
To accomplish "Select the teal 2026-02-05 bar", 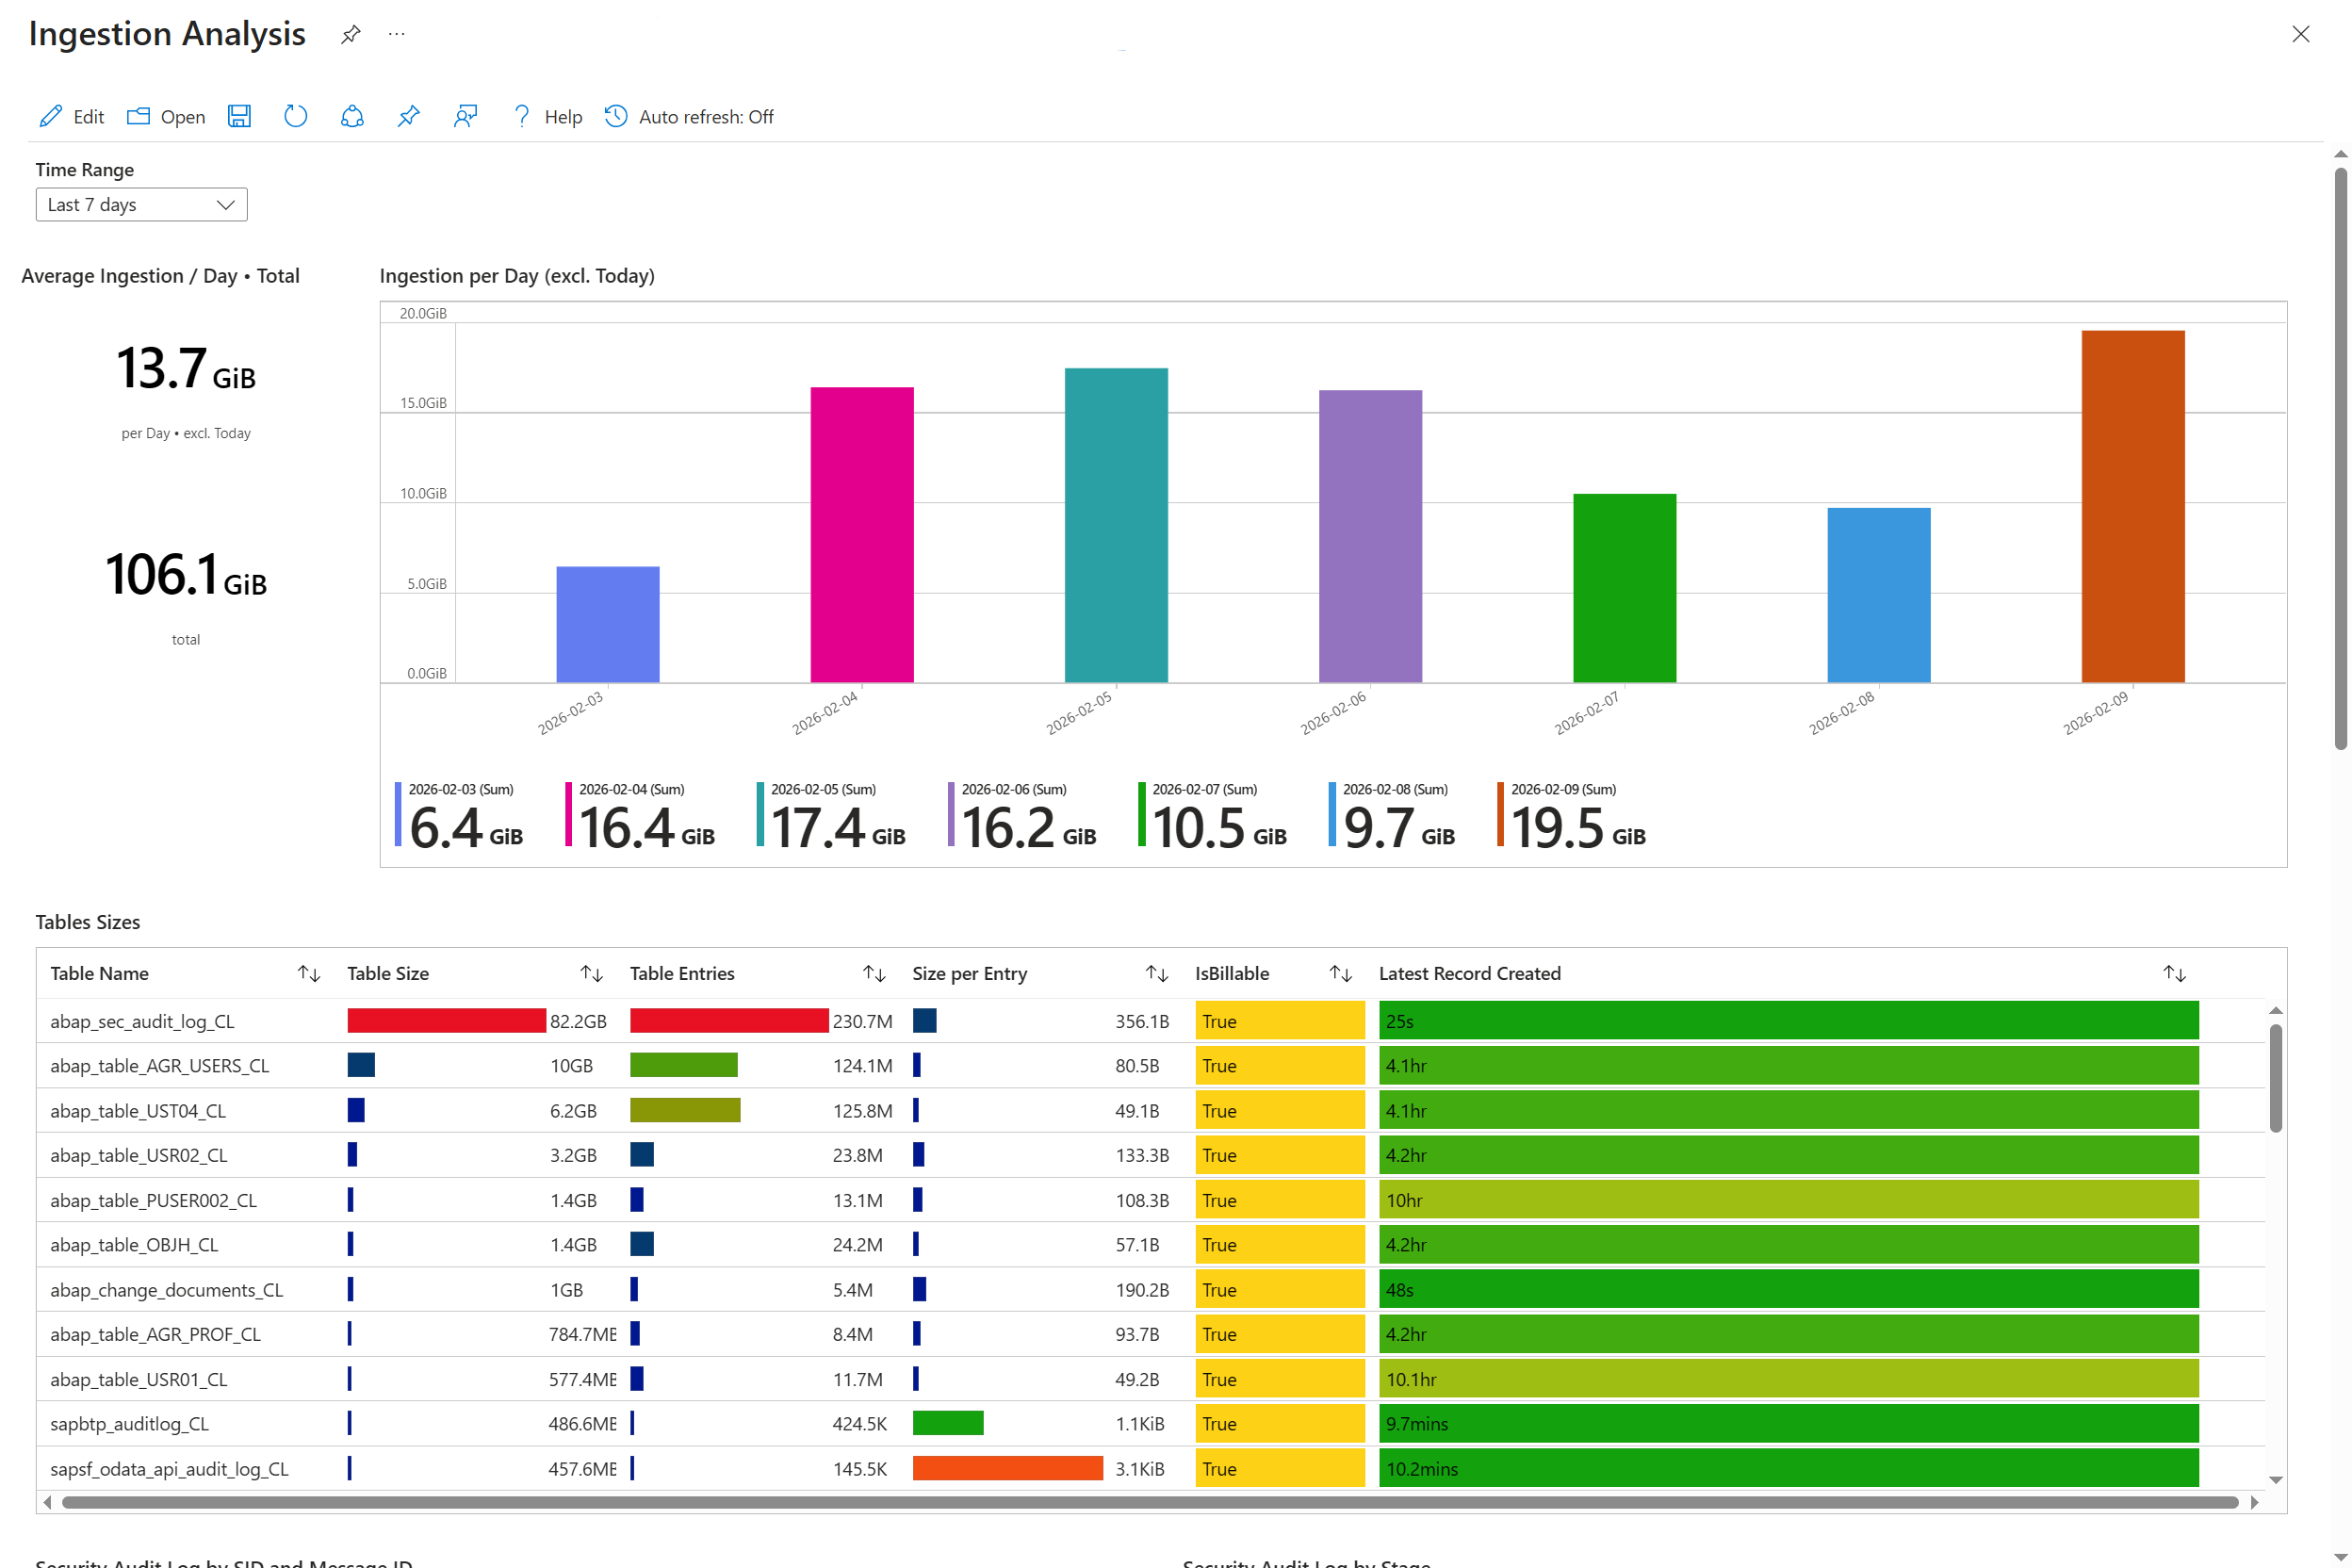I will (1116, 526).
